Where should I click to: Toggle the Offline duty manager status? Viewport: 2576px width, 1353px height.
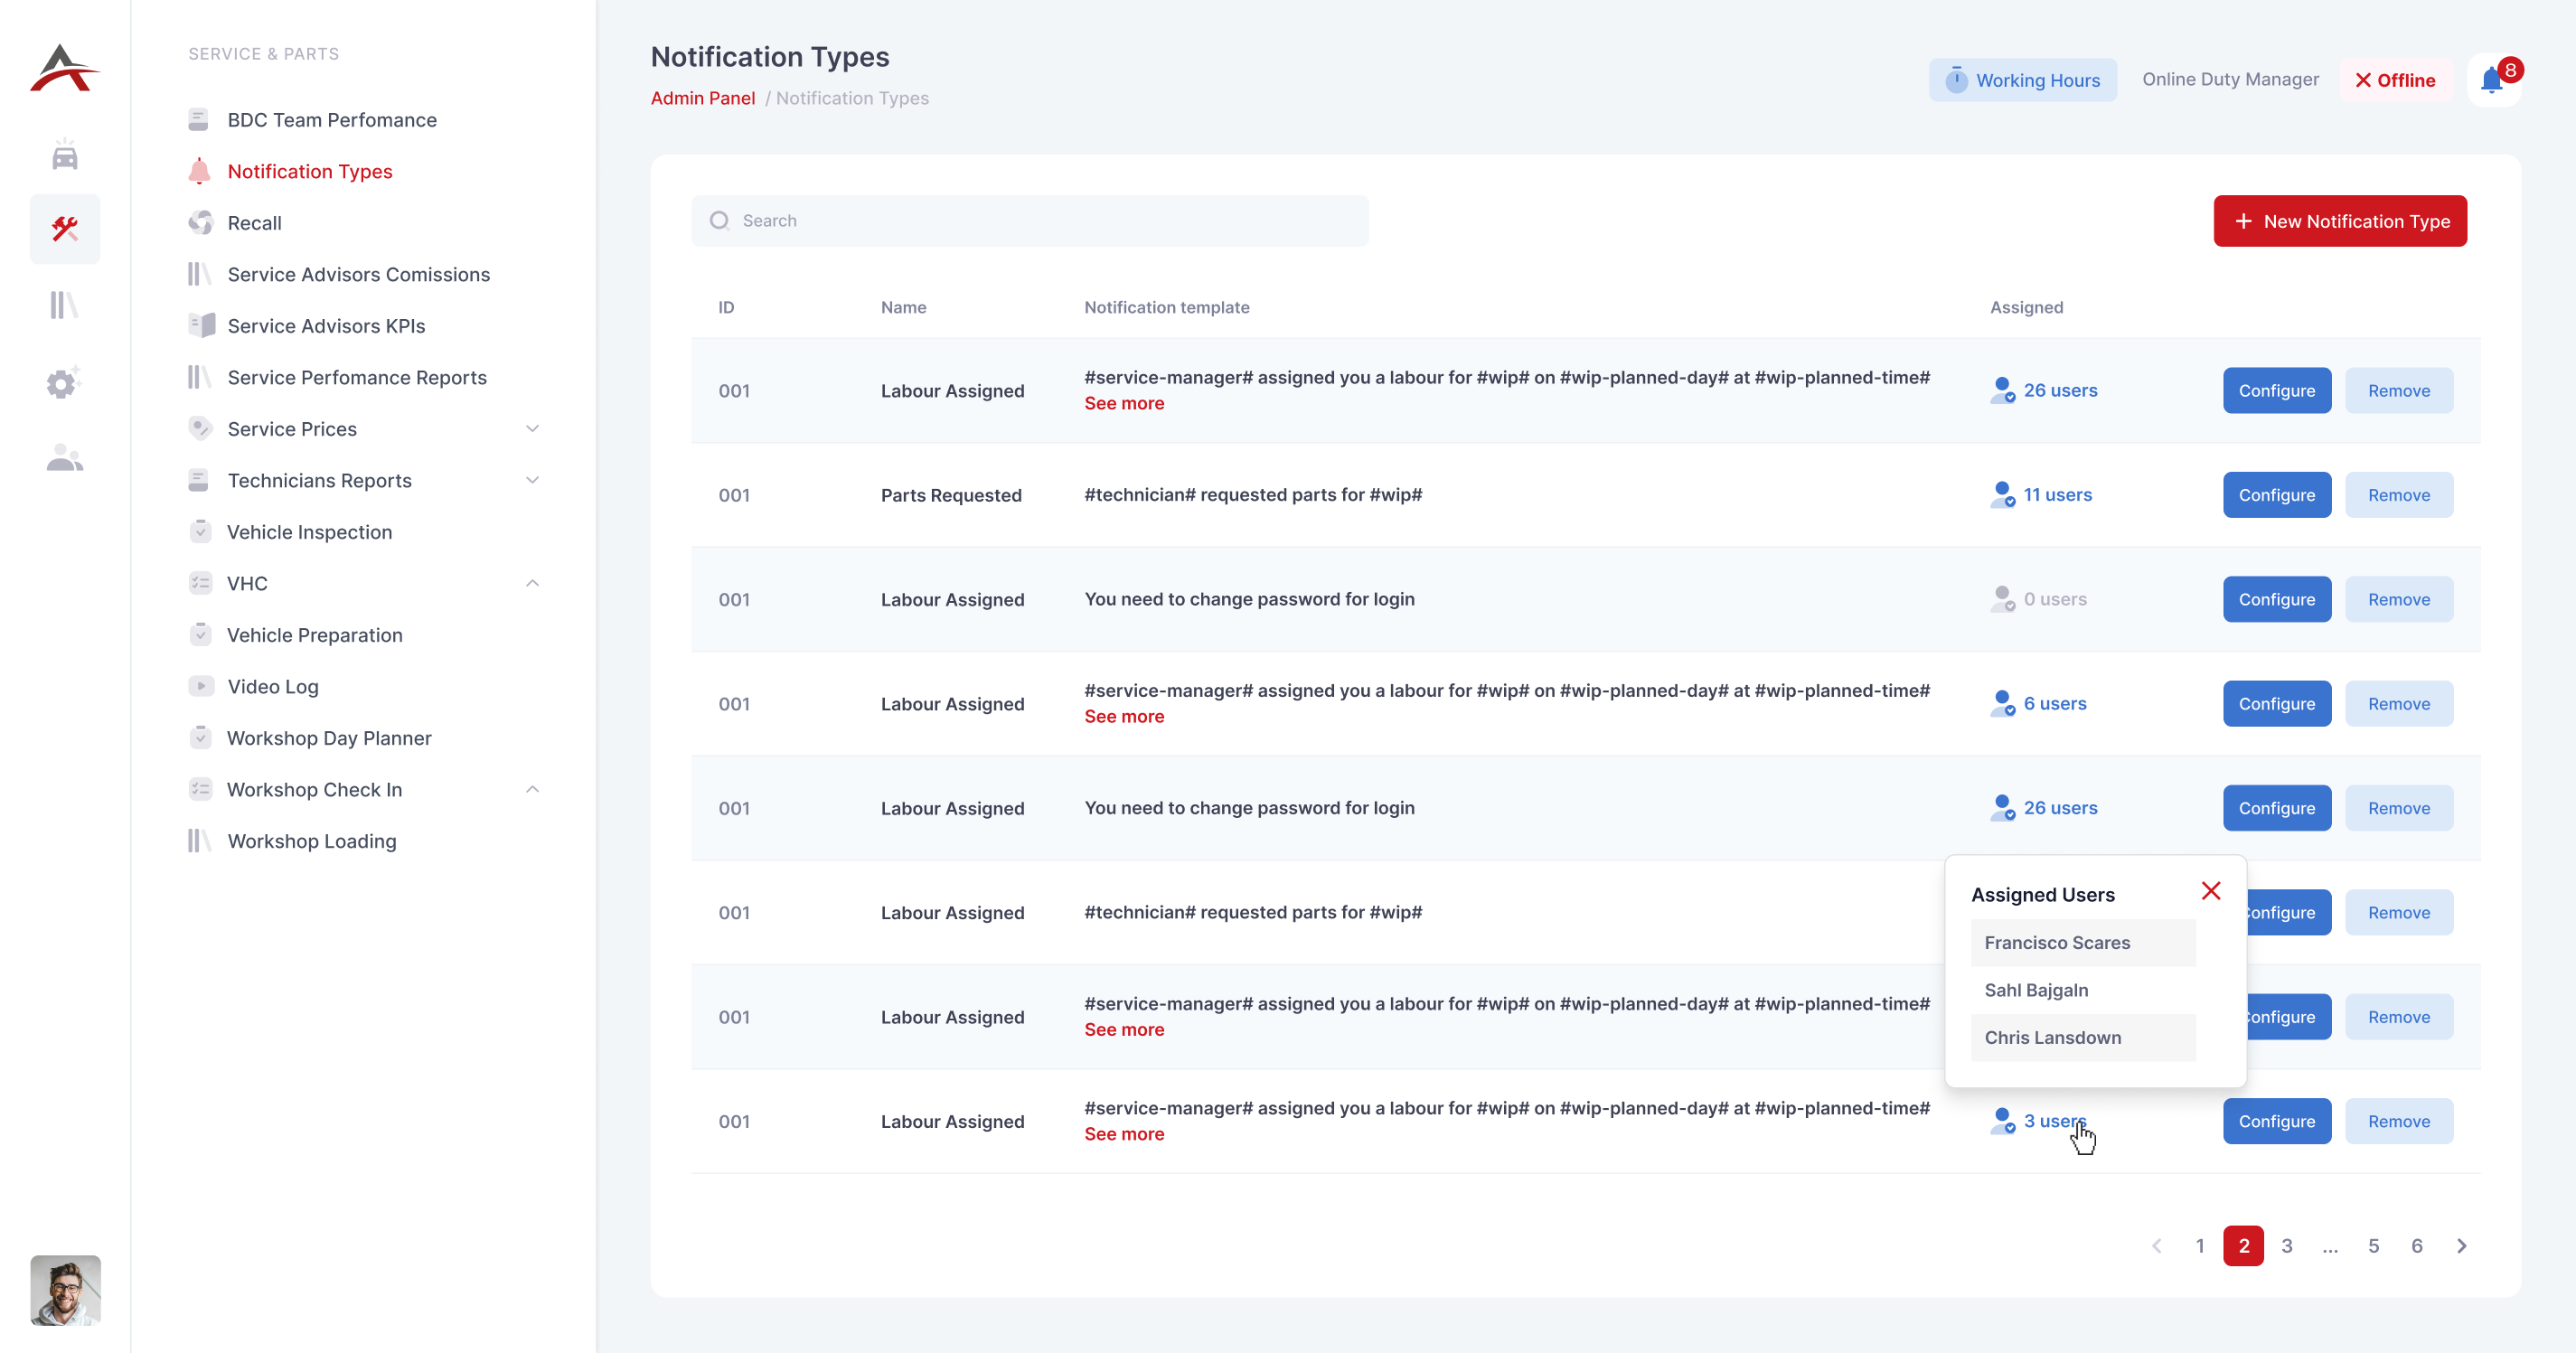2395,80
